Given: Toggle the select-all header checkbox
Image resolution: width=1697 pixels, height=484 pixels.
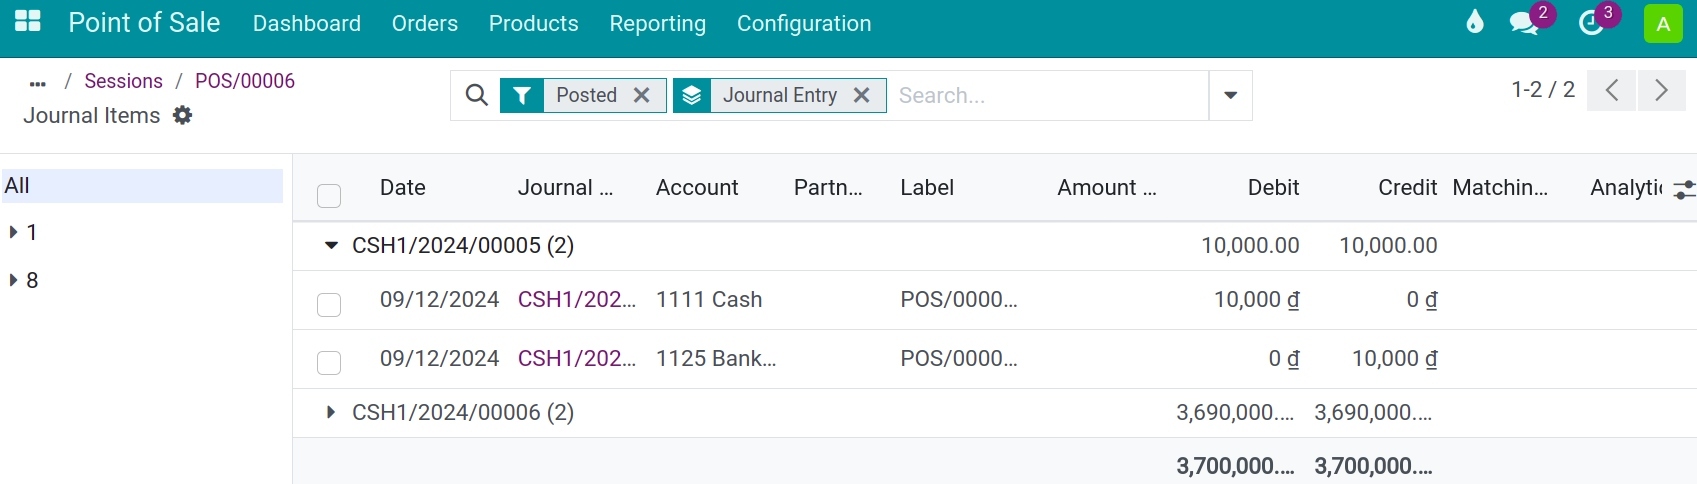Looking at the screenshot, I should 329,195.
